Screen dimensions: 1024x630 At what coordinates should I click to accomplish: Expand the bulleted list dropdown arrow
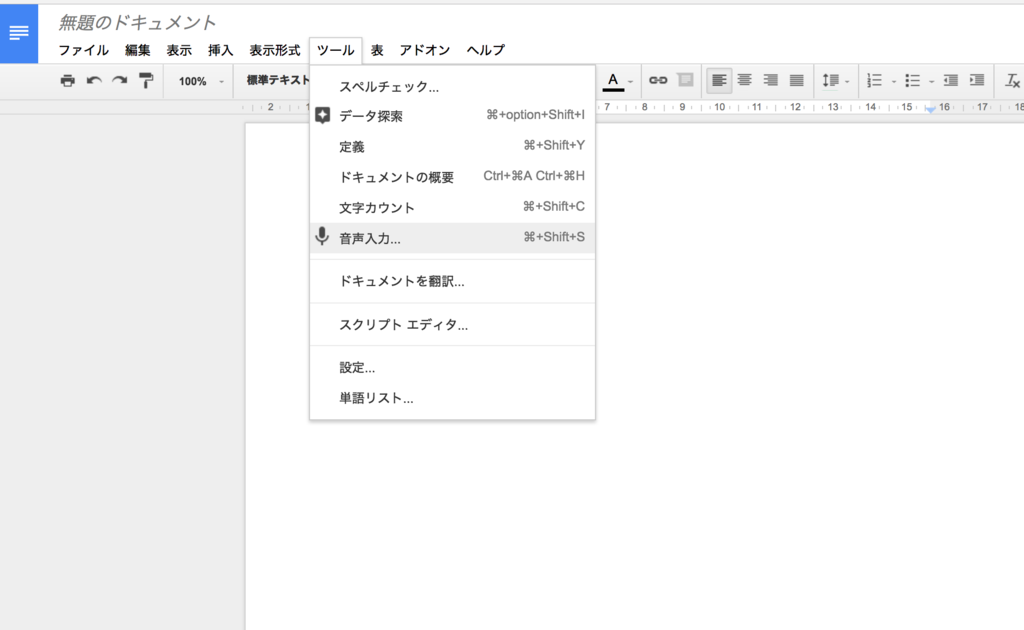tap(931, 82)
